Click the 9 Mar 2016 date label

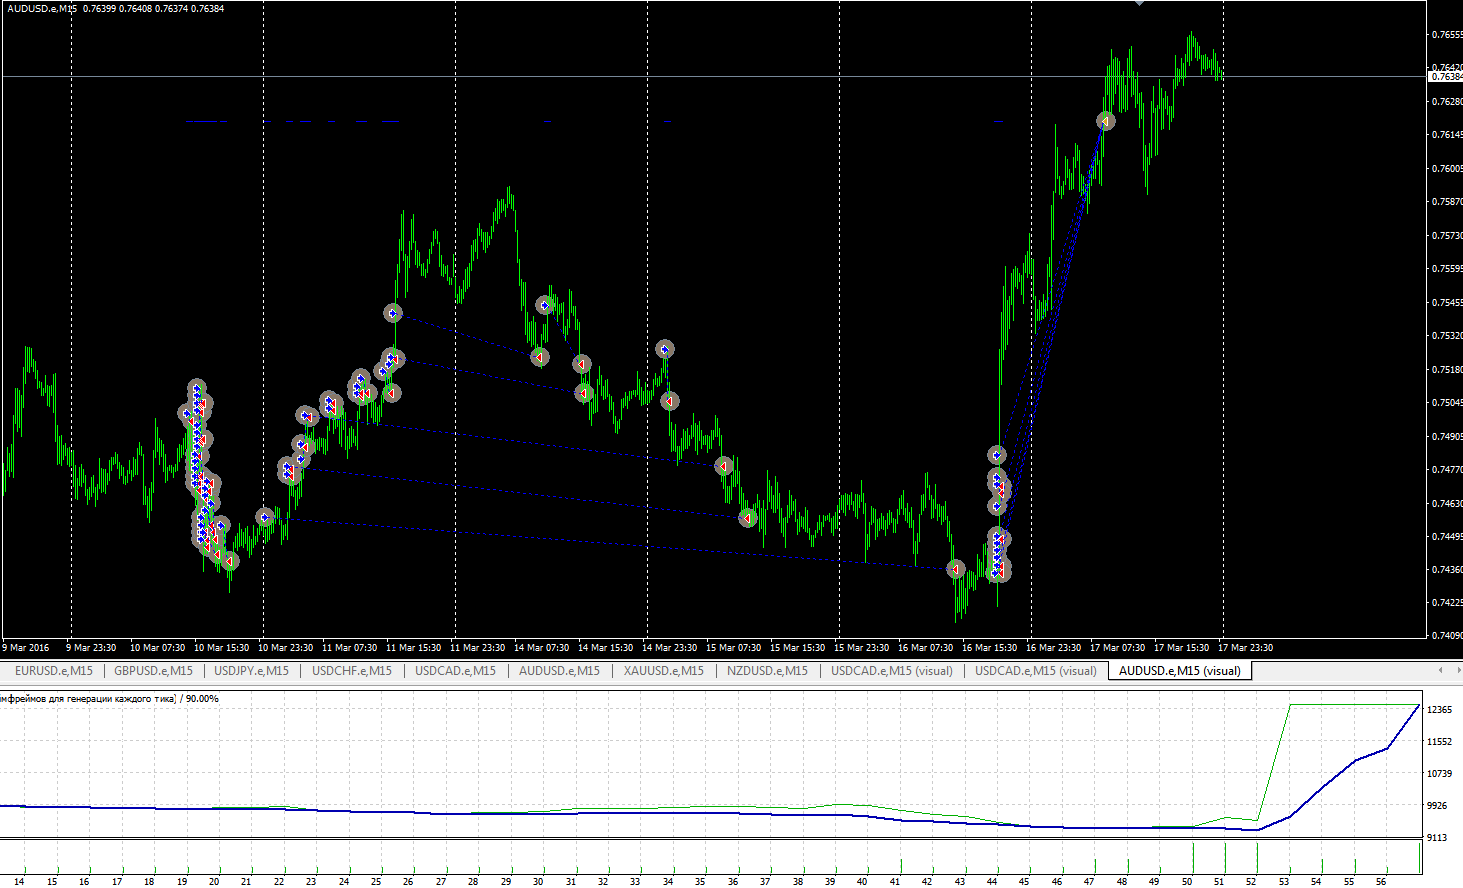pyautogui.click(x=27, y=648)
